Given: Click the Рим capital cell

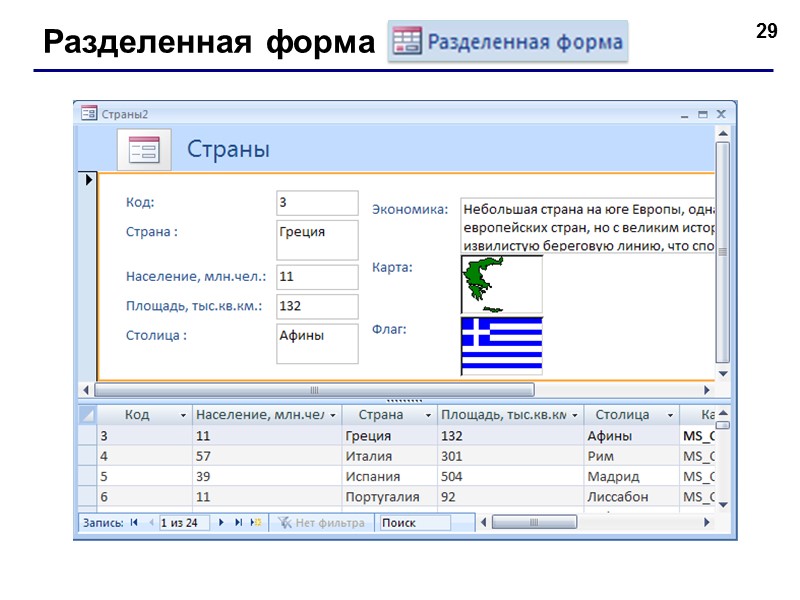Looking at the screenshot, I should 631,456.
